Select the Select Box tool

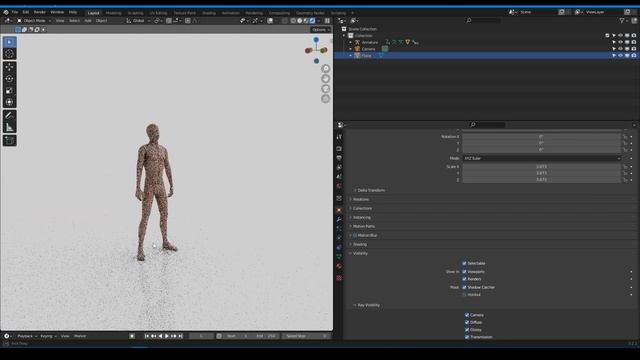pyautogui.click(x=9, y=42)
